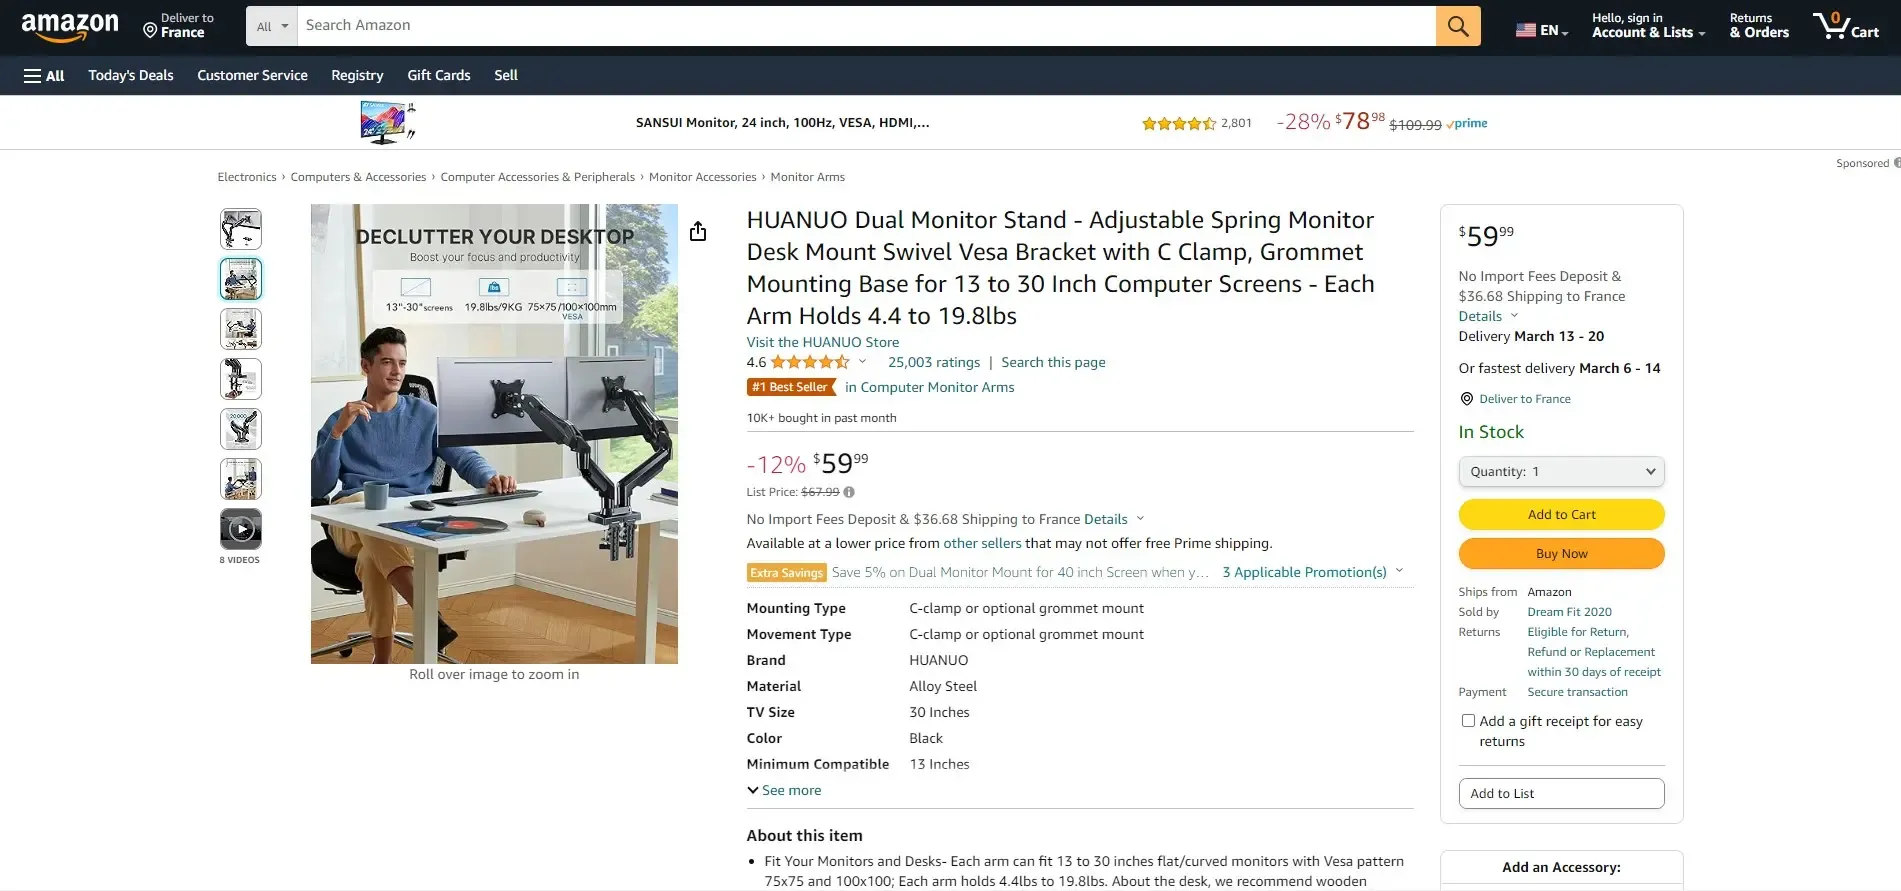Viewport: 1901px width, 891px height.
Task: Expand the 3 Applicable Promotion(s) chevron
Action: click(1399, 571)
